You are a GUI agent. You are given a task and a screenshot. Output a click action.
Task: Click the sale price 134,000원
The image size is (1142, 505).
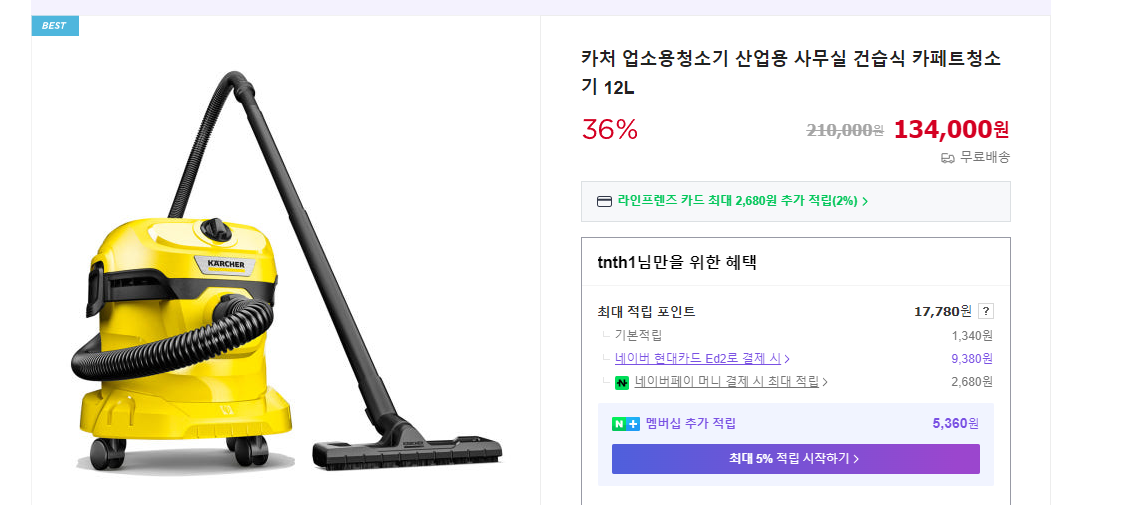(951, 129)
